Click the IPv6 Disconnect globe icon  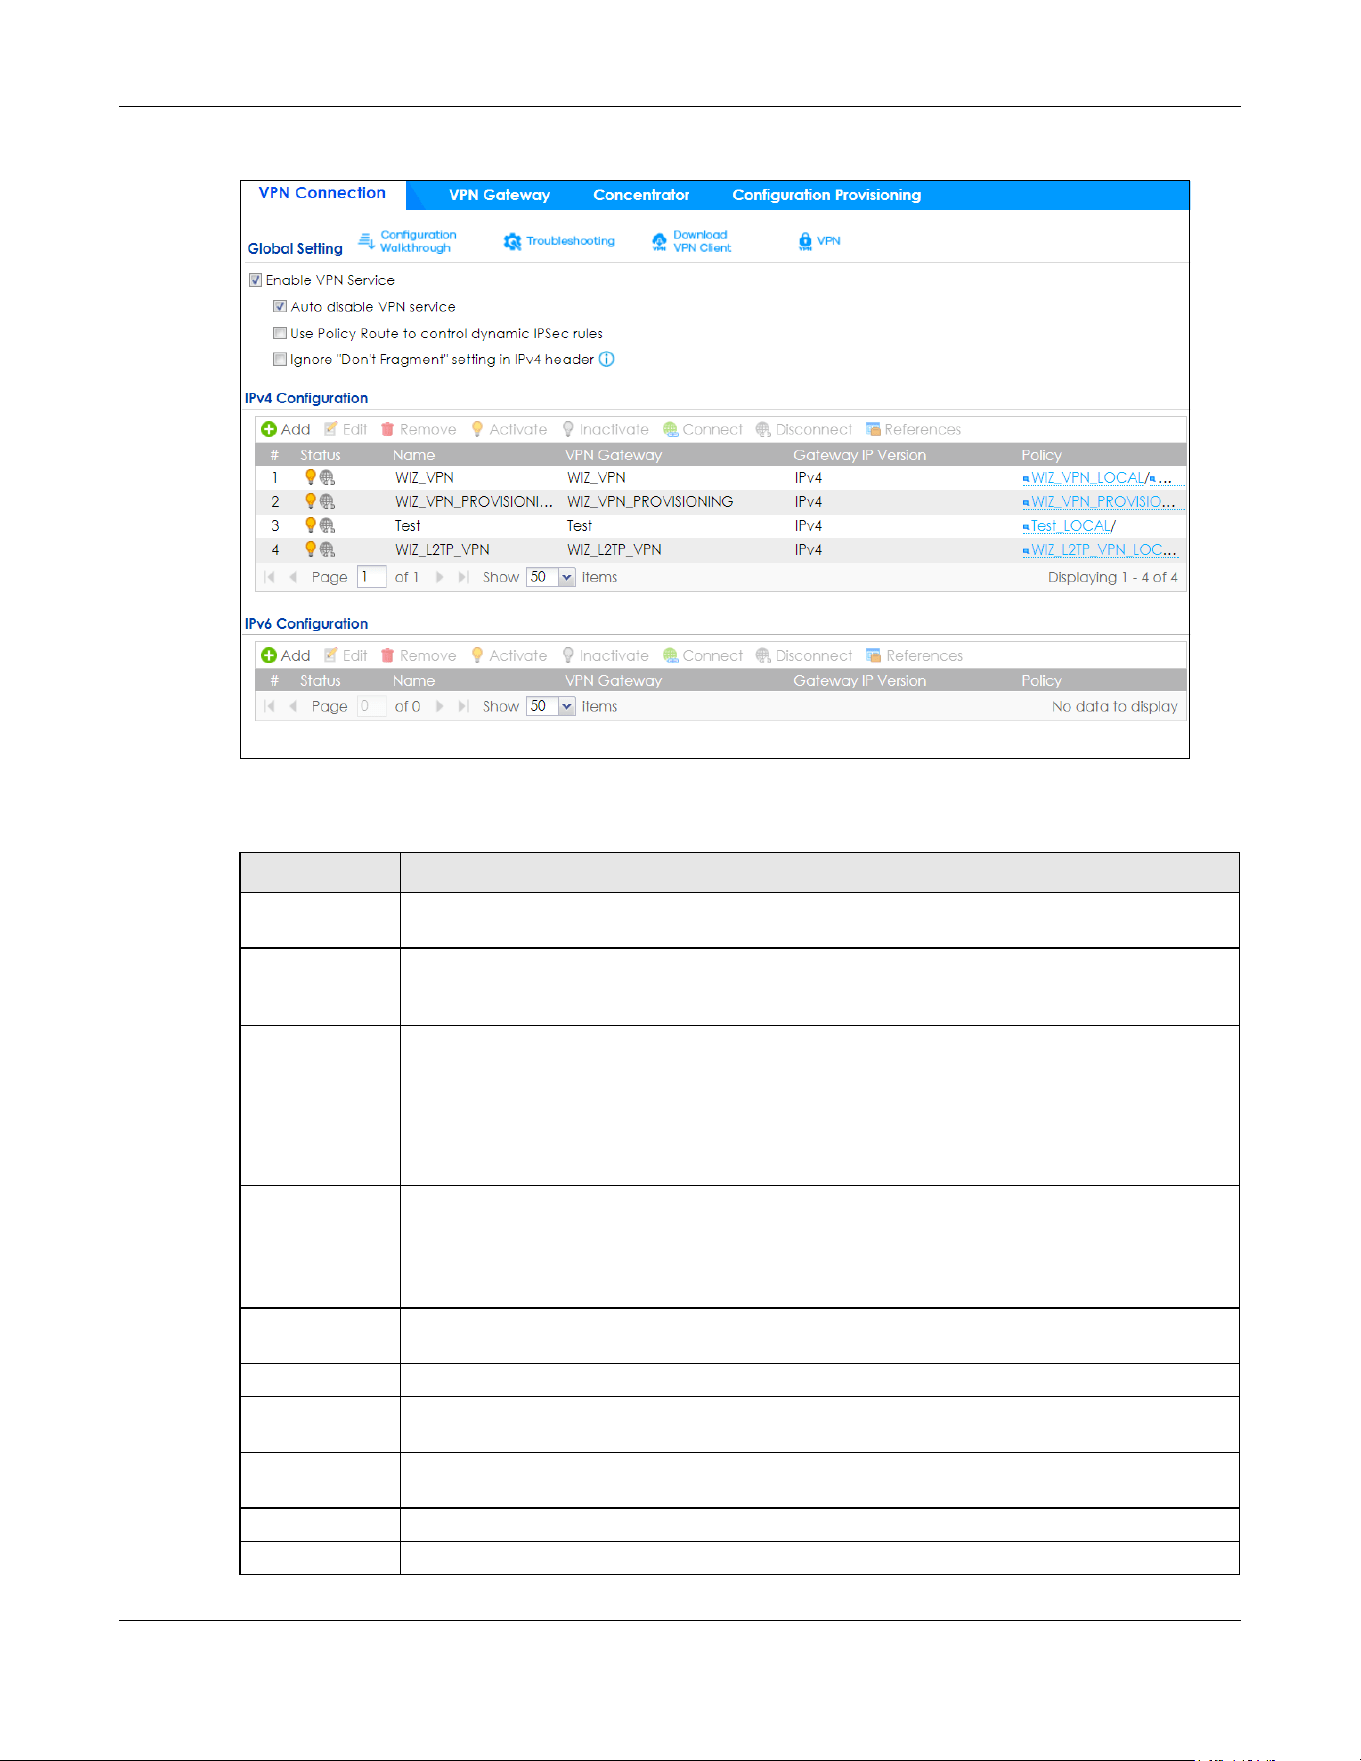pyautogui.click(x=763, y=655)
